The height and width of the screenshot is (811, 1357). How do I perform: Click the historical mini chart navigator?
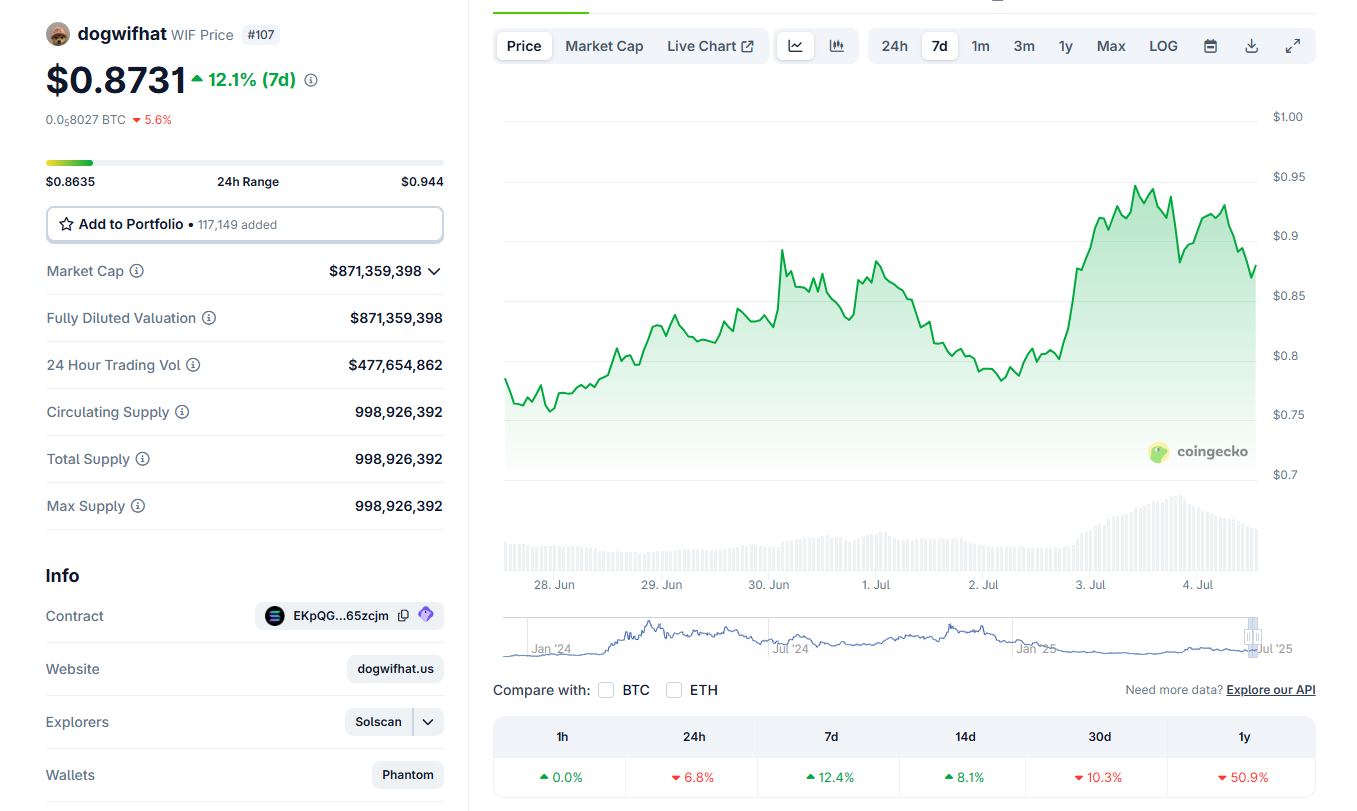pos(881,637)
